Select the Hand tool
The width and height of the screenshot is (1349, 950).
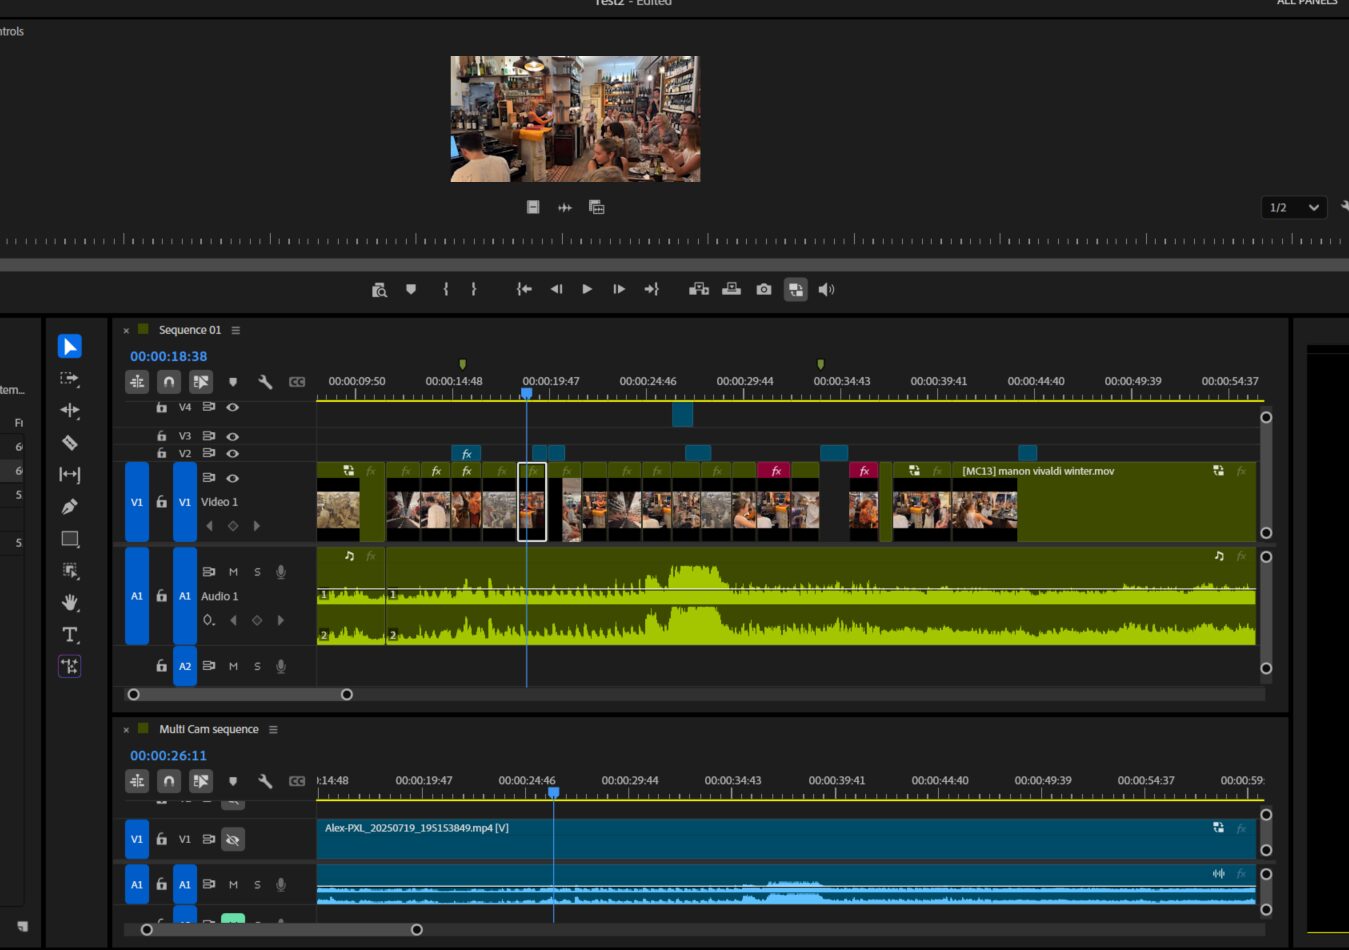tap(70, 602)
